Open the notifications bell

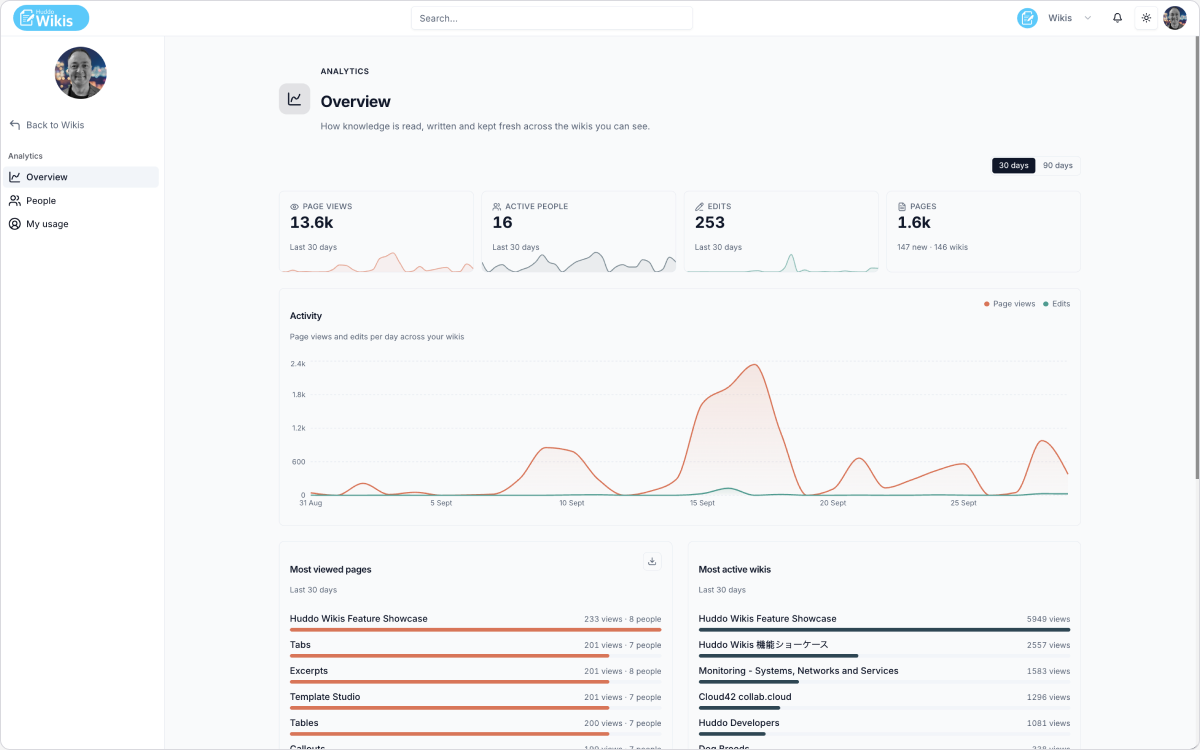(x=1117, y=18)
